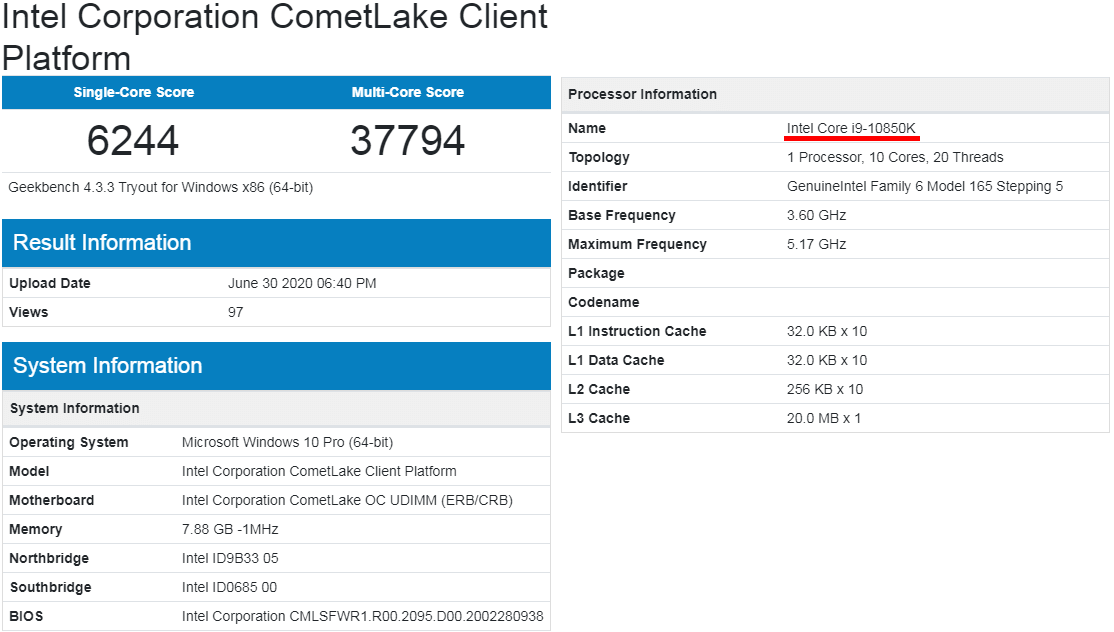This screenshot has height=632, width=1114.
Task: Select the L2 Cache value 256 KB x 10
Action: [x=825, y=390]
